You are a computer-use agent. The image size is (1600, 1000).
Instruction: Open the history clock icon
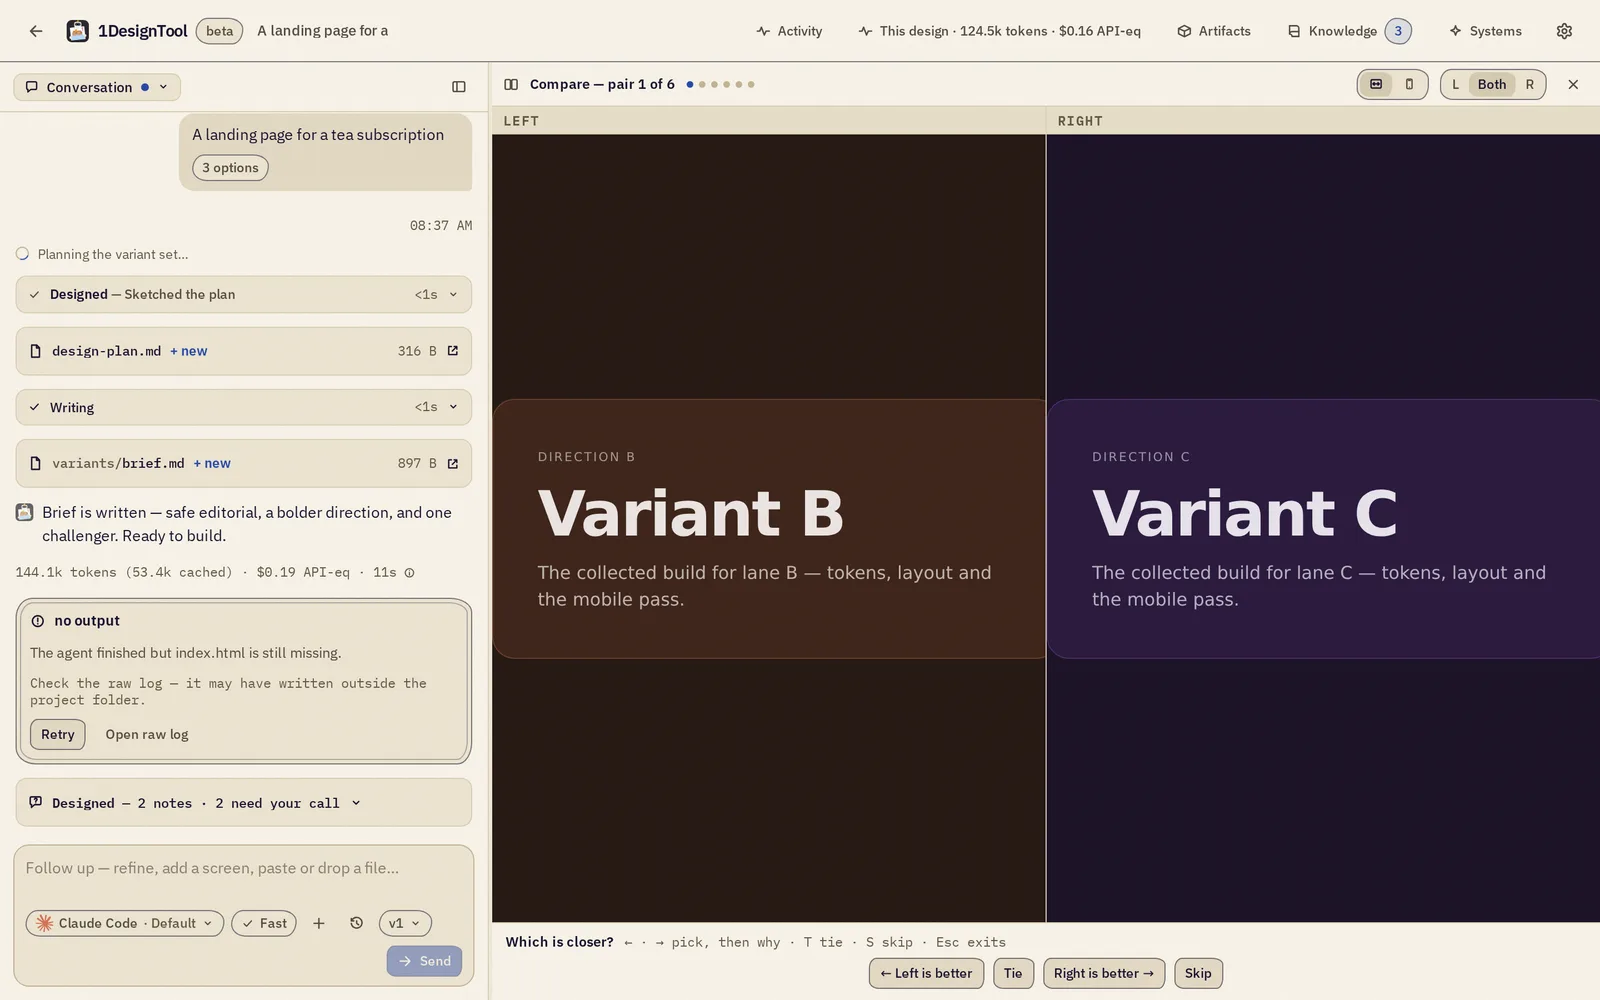(356, 924)
